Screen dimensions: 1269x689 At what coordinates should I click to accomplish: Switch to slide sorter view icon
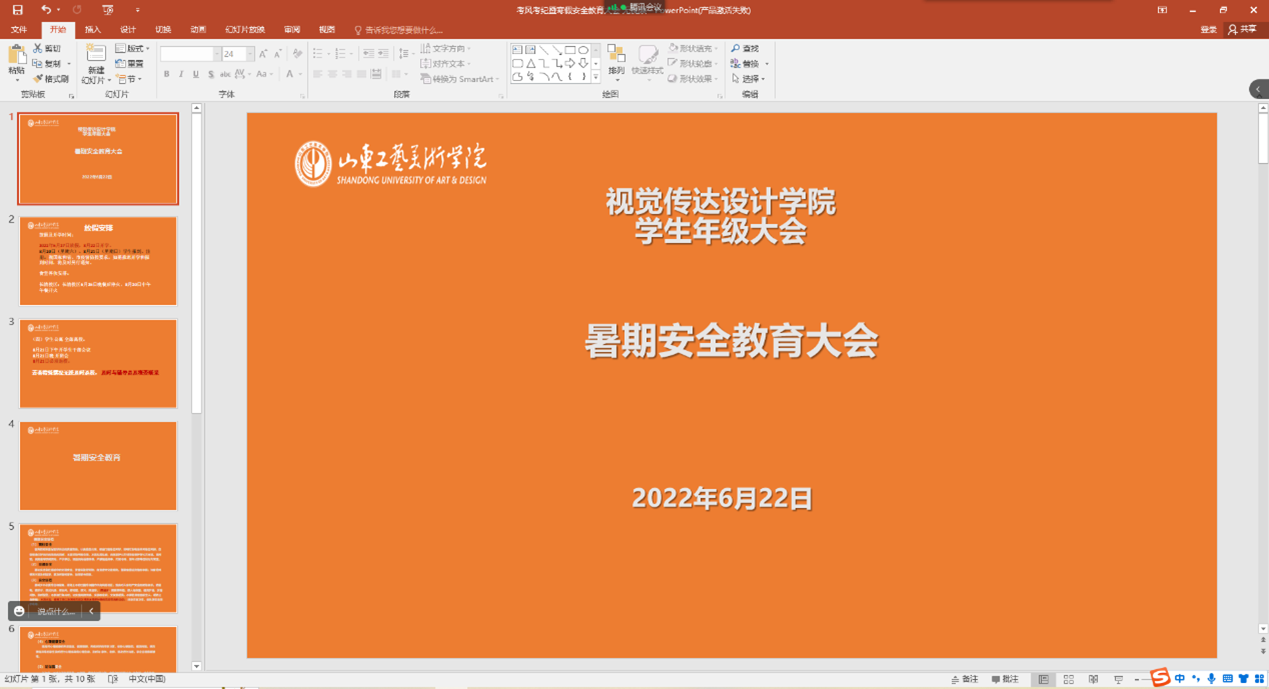(x=1068, y=680)
